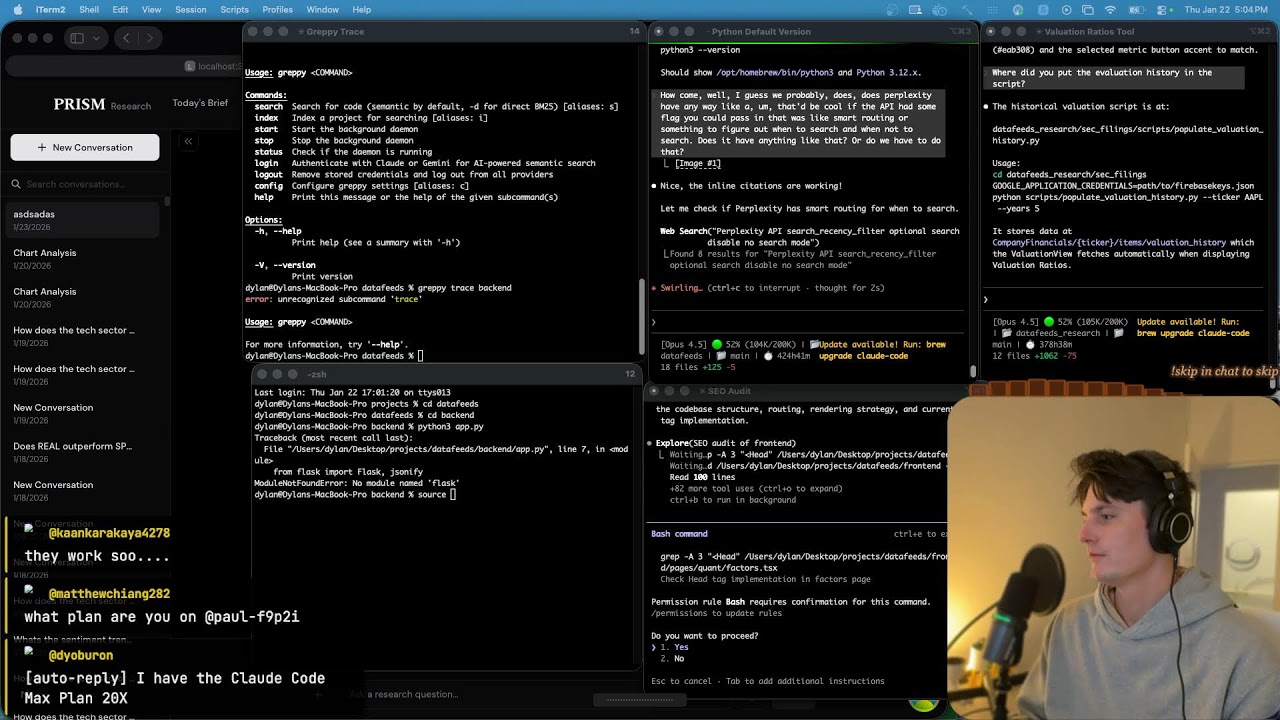The image size is (1280, 720).
Task: Focus the SEO Audit window title
Action: (x=728, y=390)
